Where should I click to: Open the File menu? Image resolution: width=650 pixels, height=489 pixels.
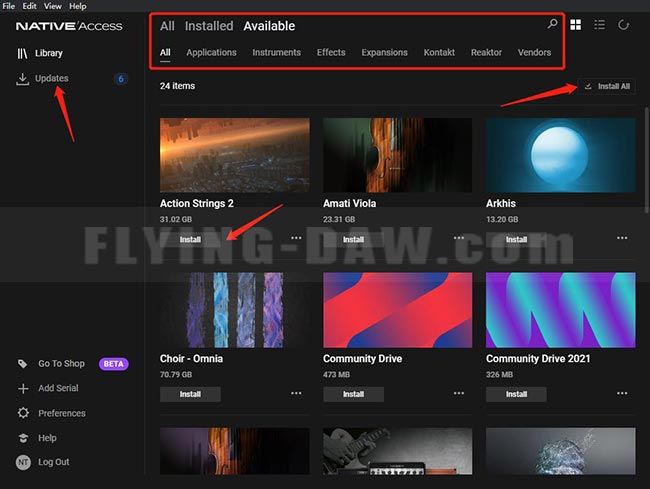coord(8,6)
